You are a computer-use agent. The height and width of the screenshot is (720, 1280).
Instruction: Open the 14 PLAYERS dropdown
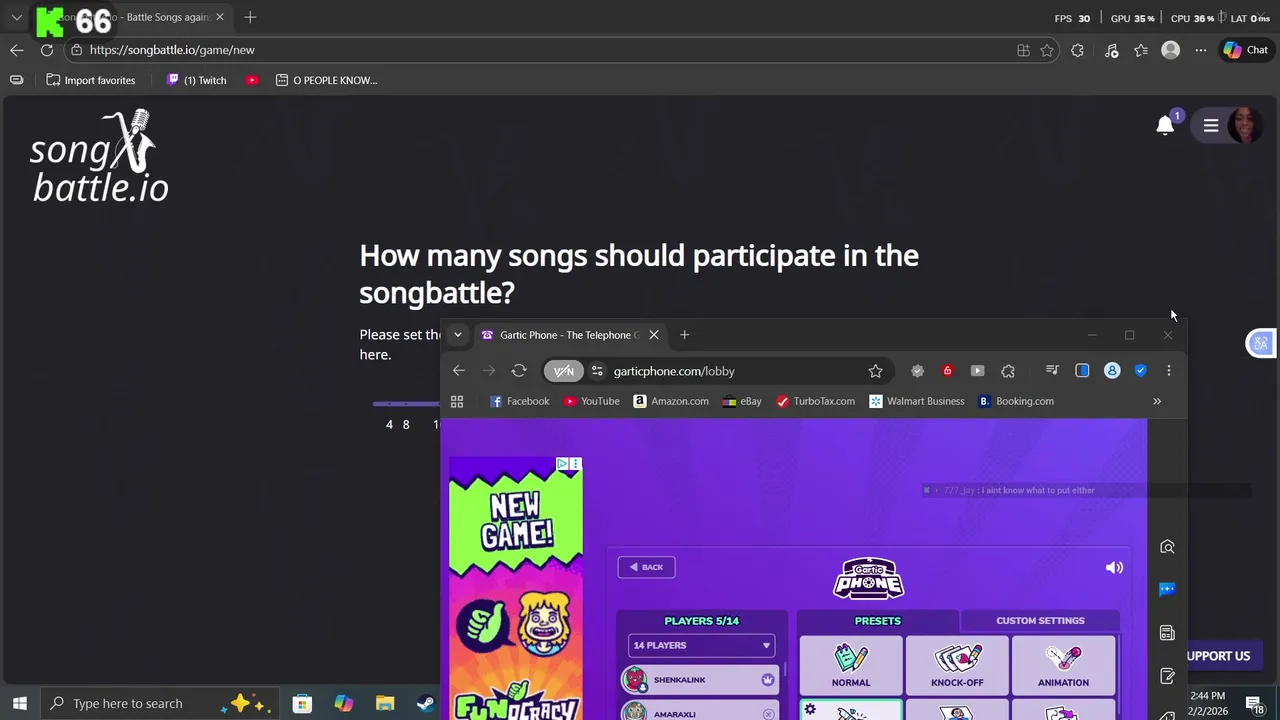click(701, 645)
